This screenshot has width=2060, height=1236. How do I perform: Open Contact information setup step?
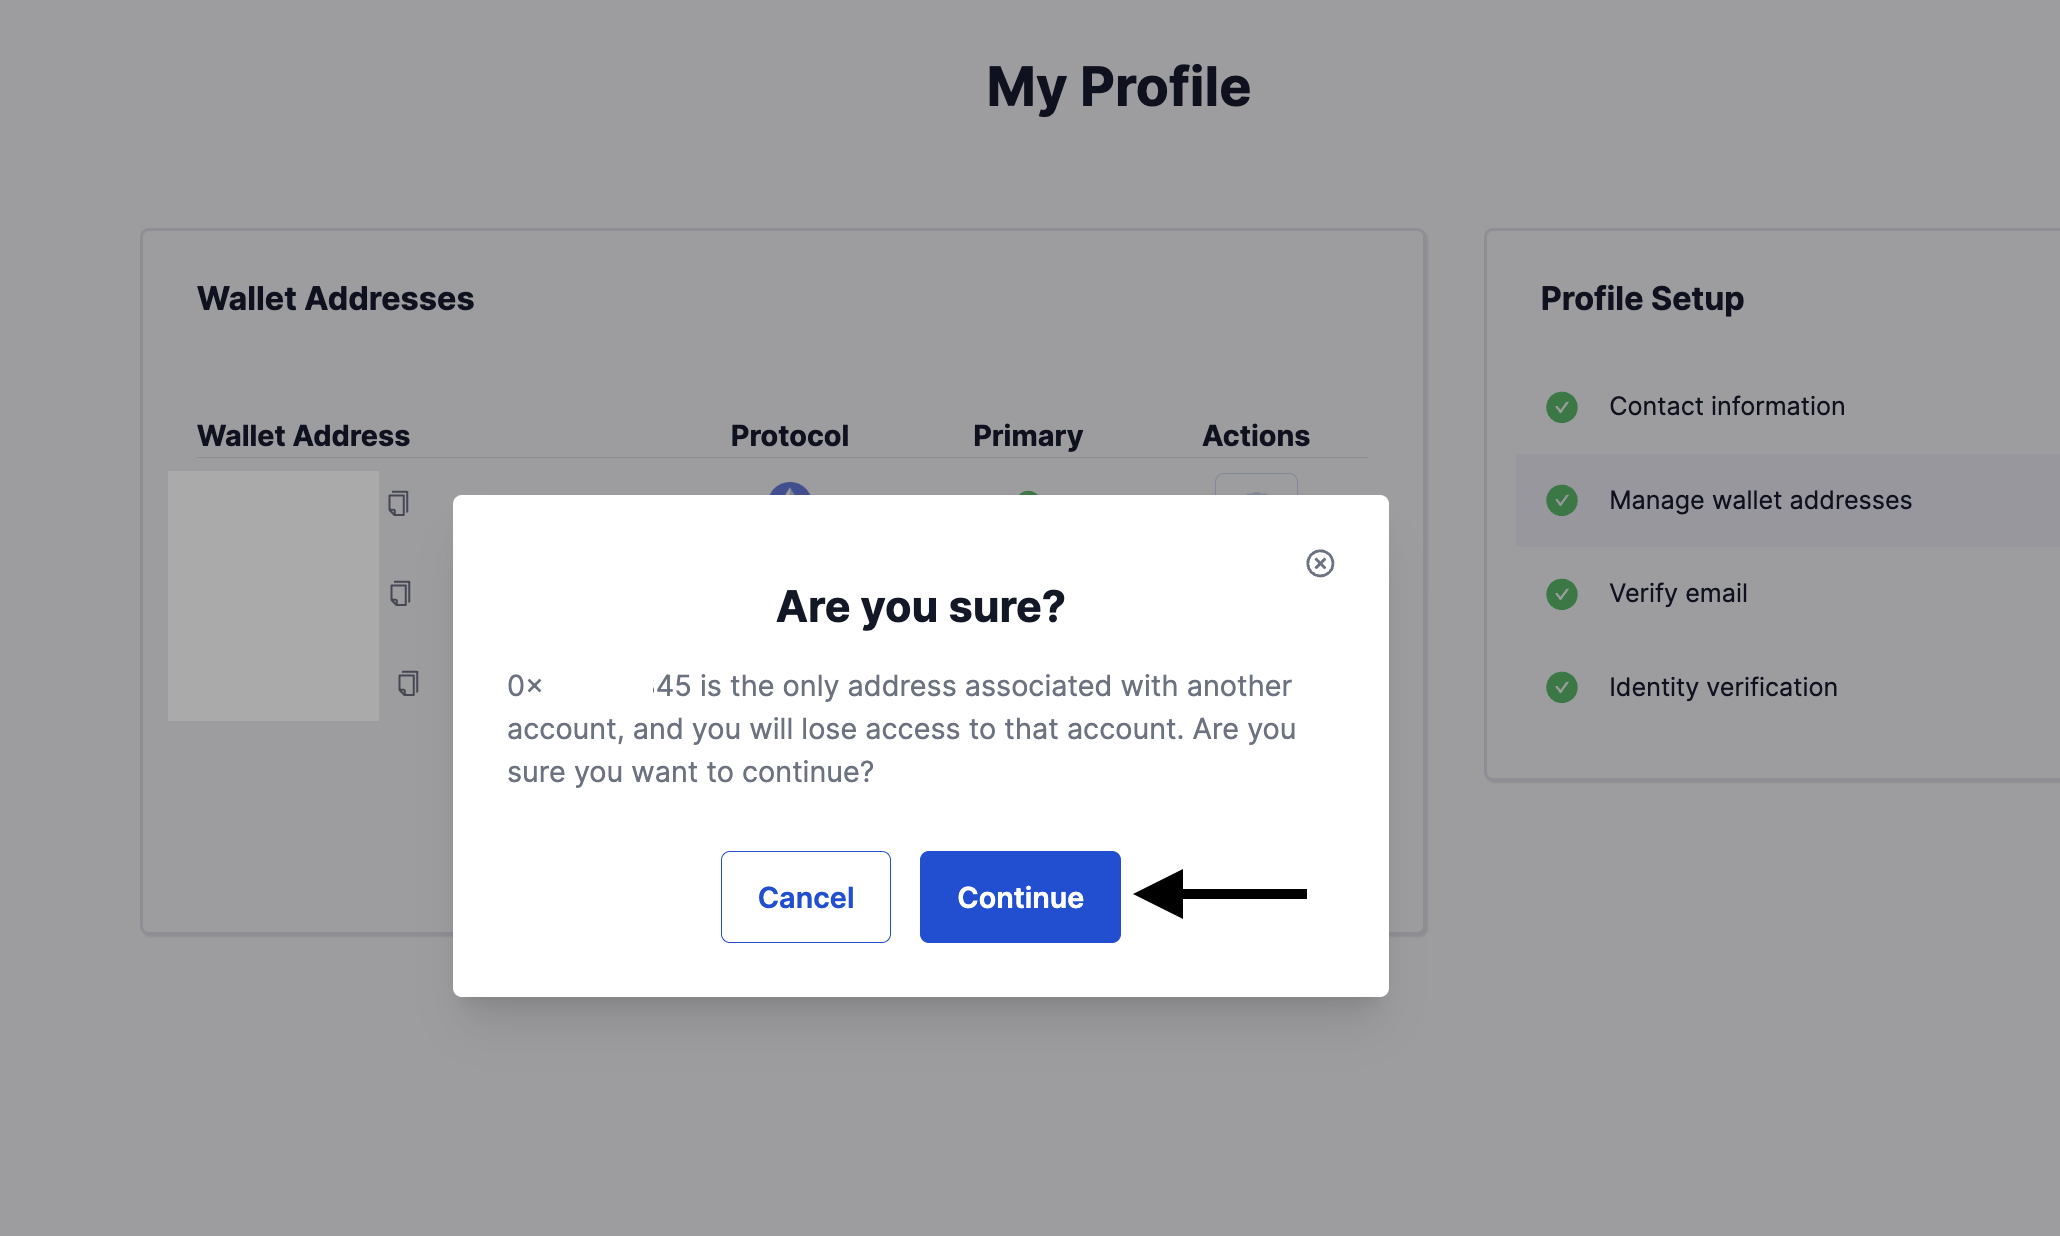[x=1726, y=406]
